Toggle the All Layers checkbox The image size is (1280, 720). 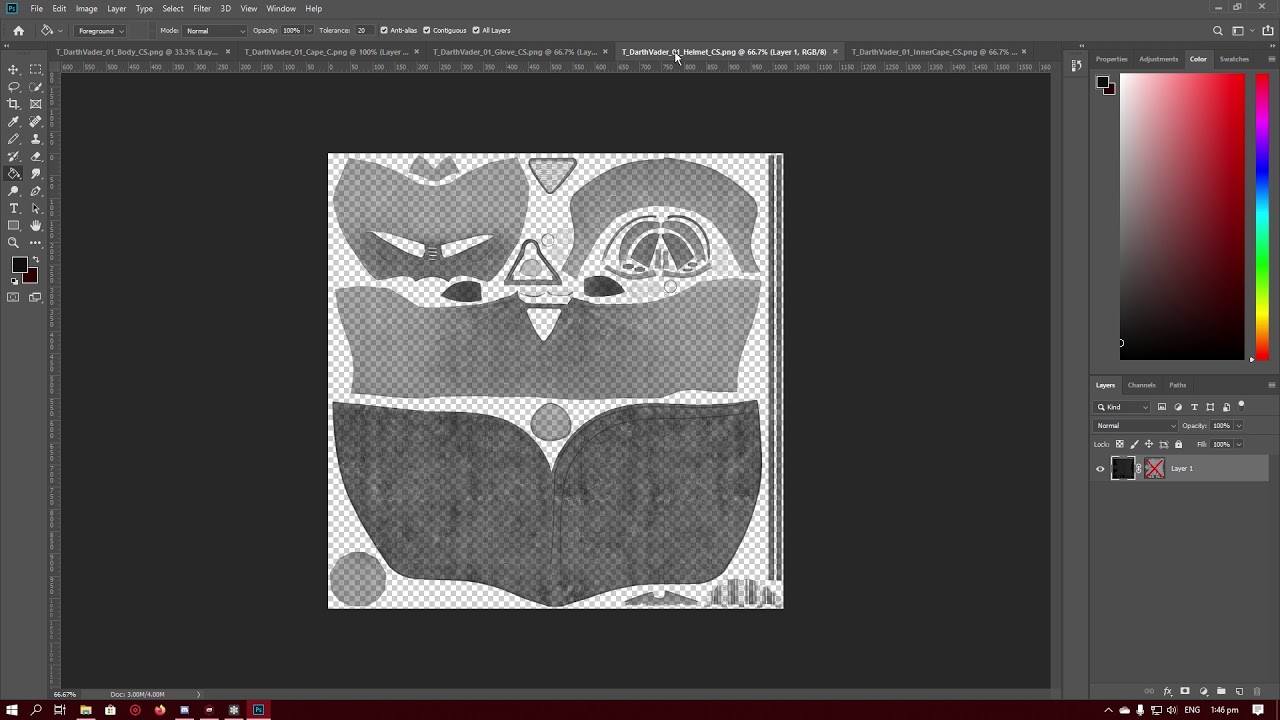476,30
